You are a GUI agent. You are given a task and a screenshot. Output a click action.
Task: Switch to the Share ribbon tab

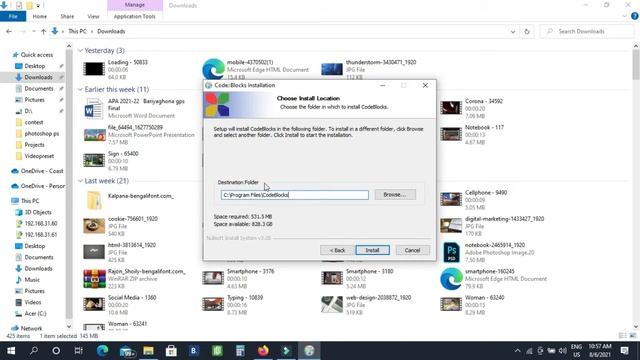[x=67, y=16]
